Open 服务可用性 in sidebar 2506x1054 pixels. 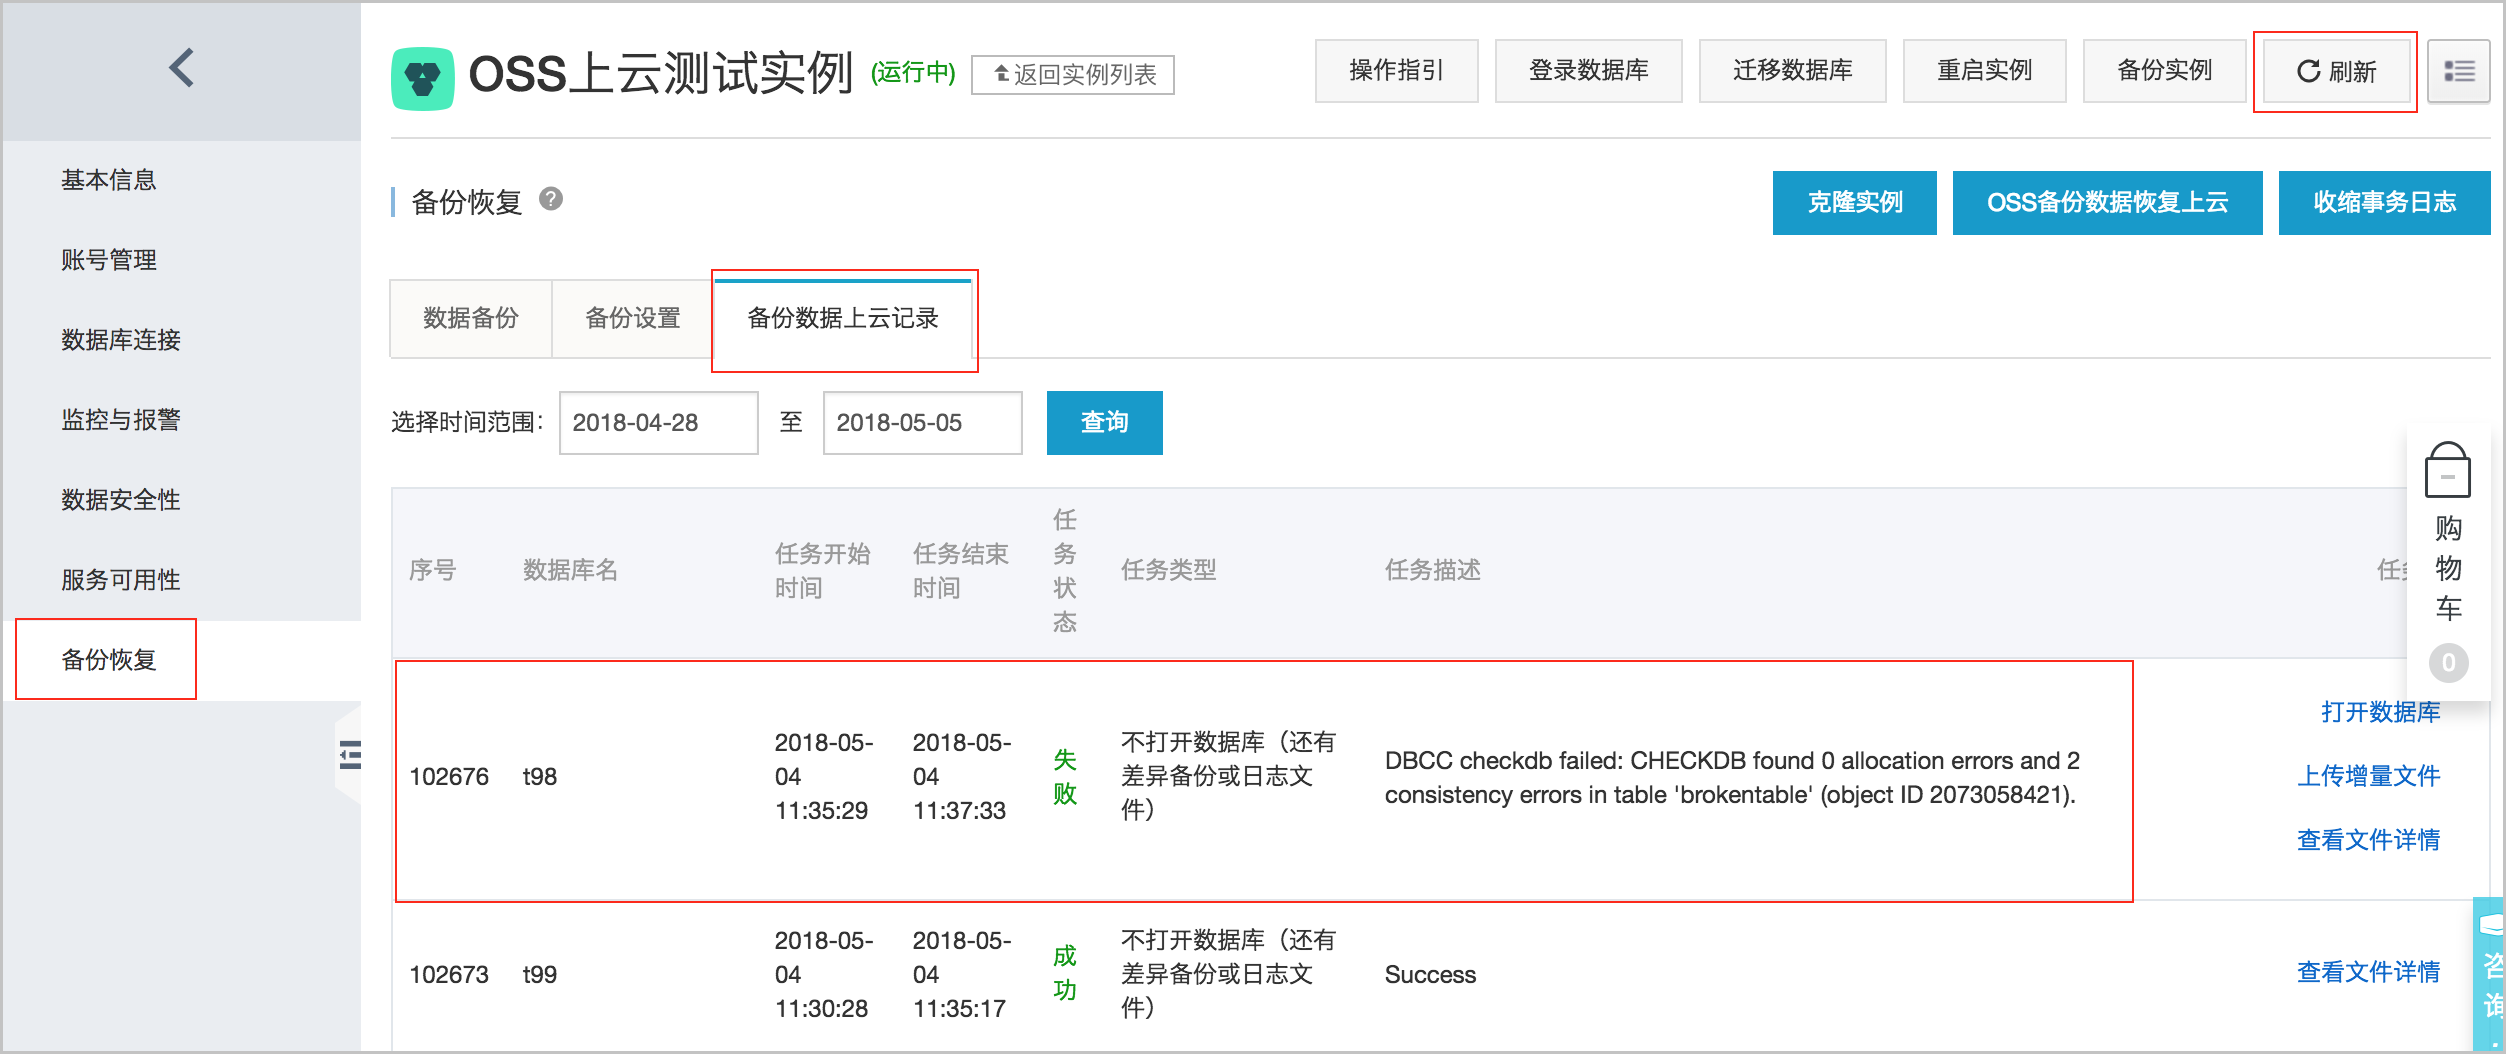(121, 580)
